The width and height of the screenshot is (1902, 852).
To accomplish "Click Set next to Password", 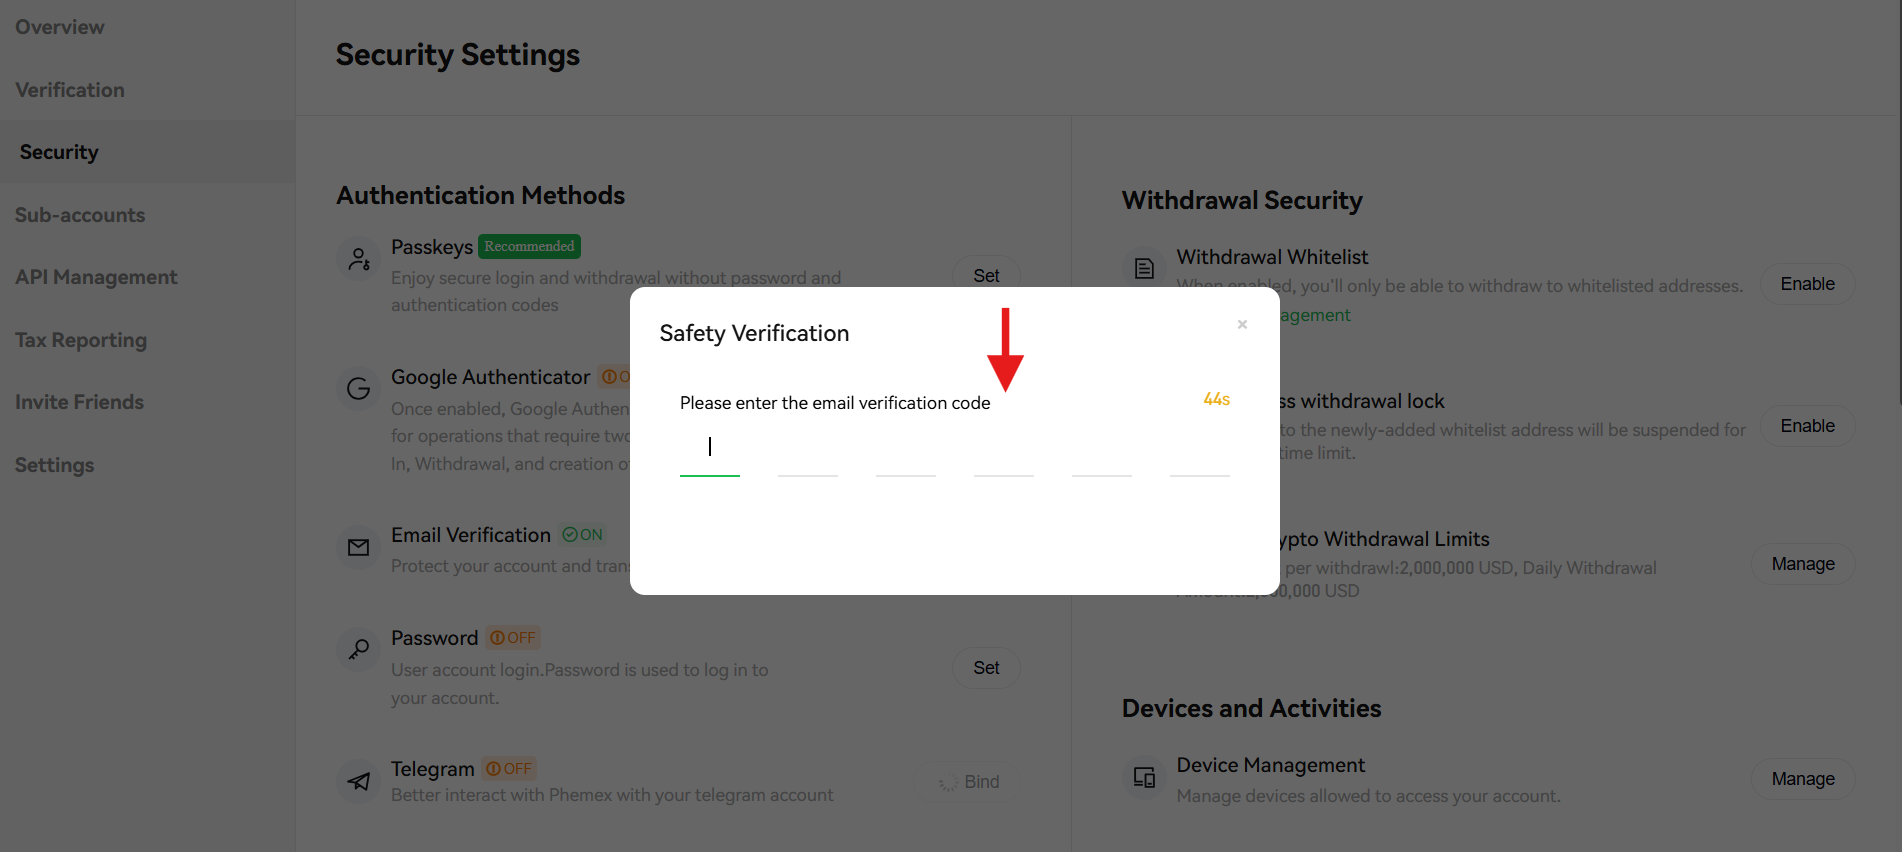I will click(x=986, y=667).
